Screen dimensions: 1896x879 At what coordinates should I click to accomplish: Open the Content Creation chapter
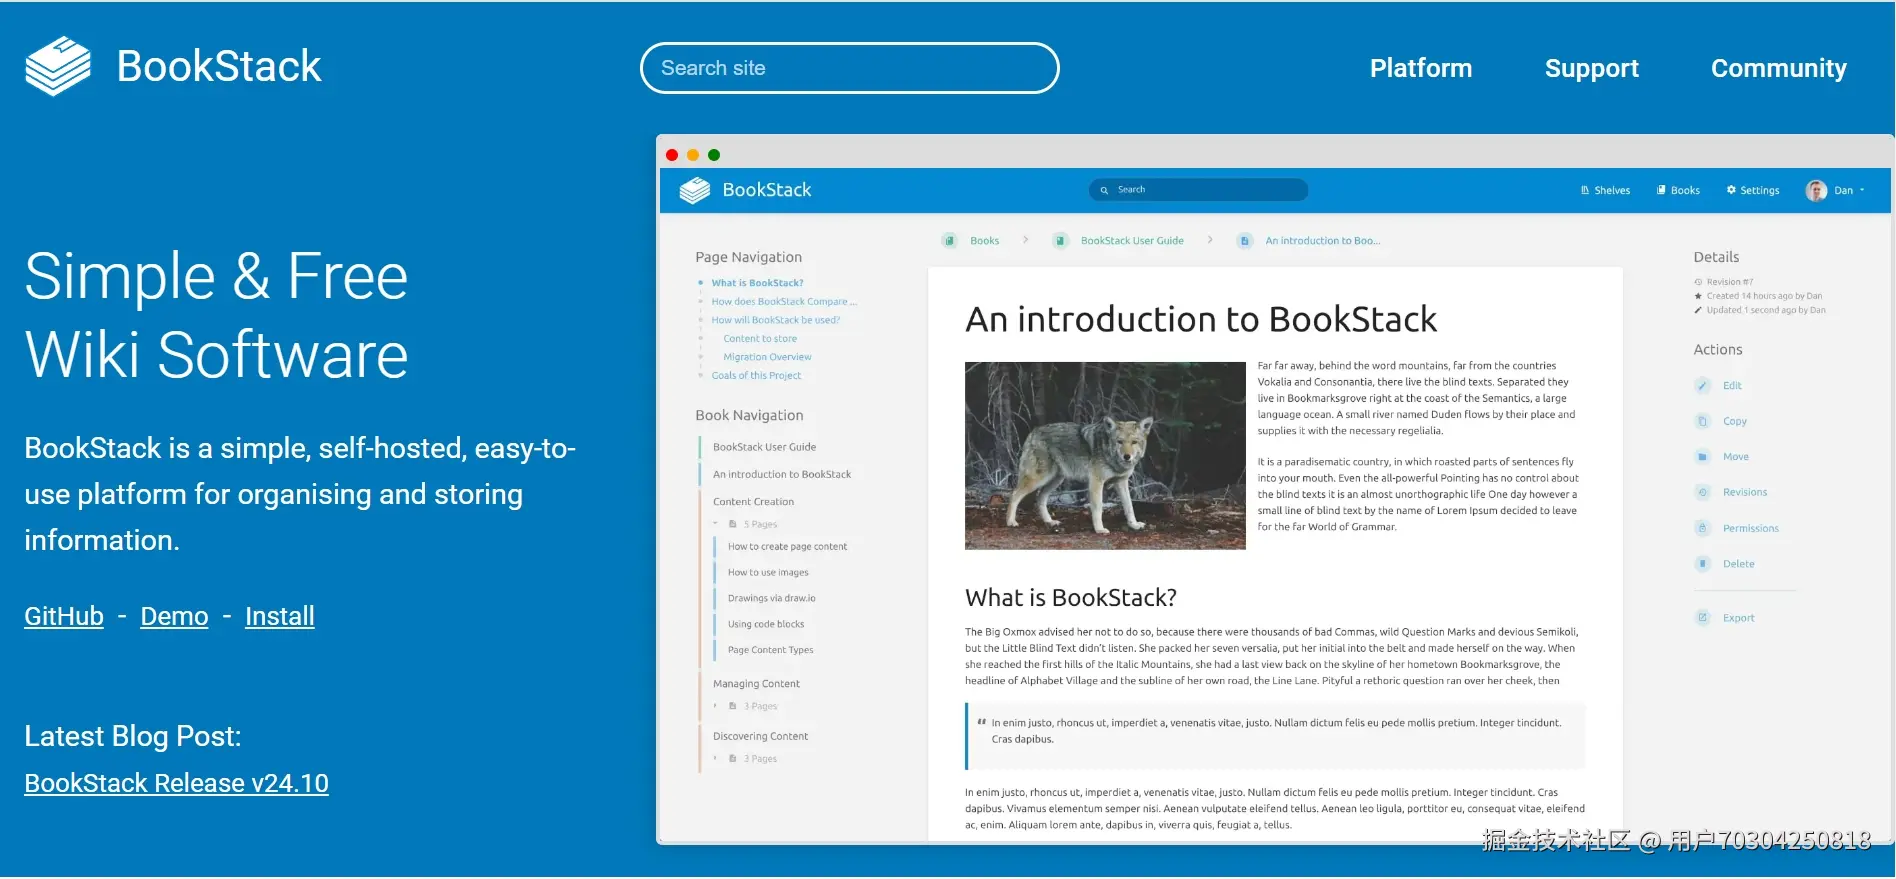pos(753,502)
